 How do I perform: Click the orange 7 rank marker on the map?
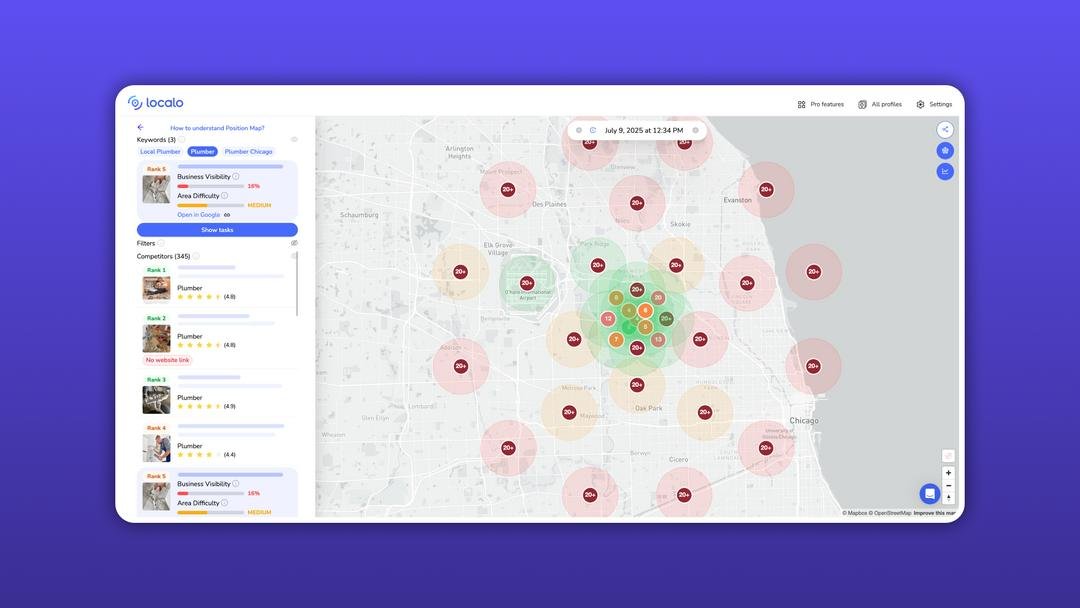(x=616, y=339)
